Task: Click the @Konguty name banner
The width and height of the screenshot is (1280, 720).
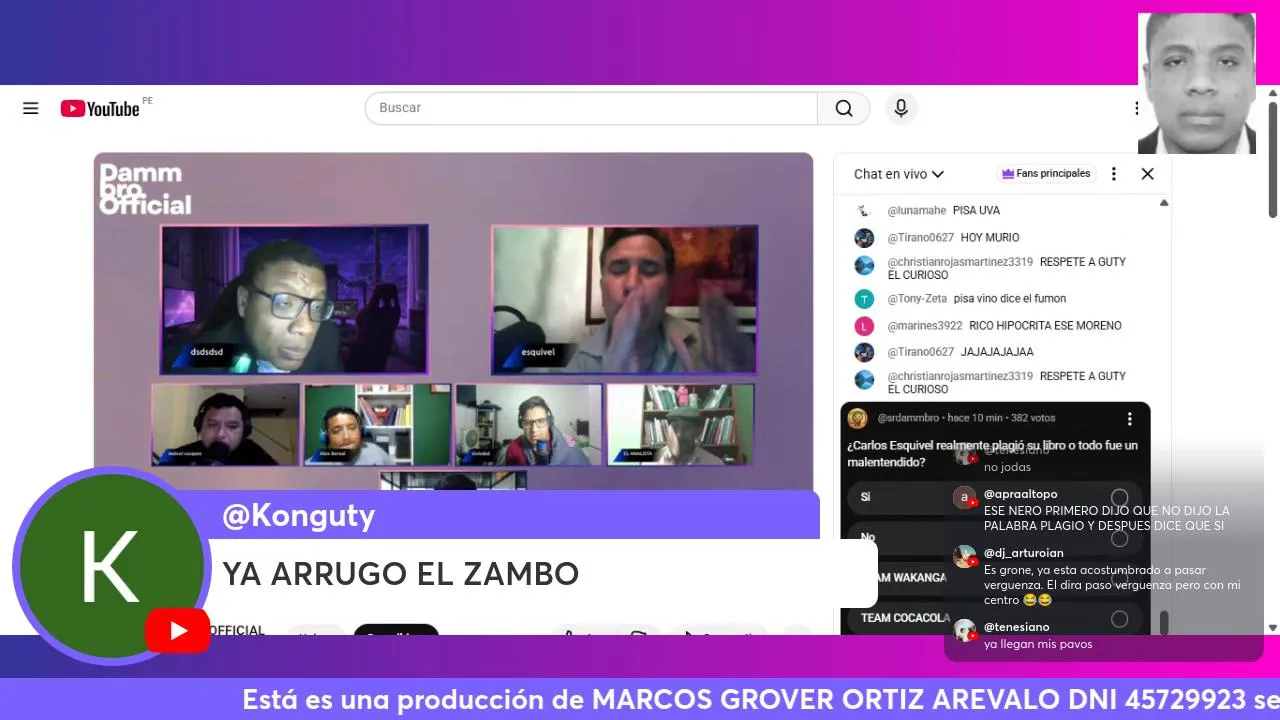Action: tap(298, 516)
